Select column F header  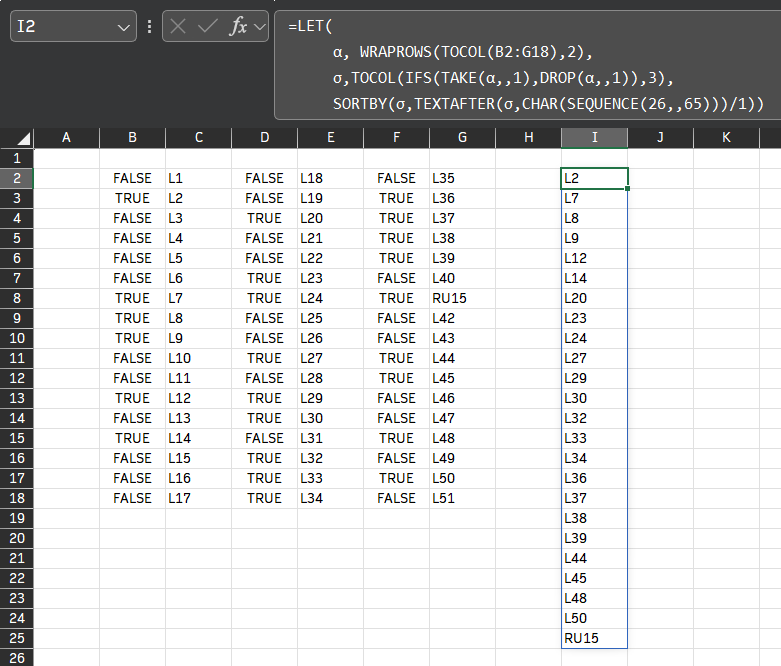pos(396,138)
